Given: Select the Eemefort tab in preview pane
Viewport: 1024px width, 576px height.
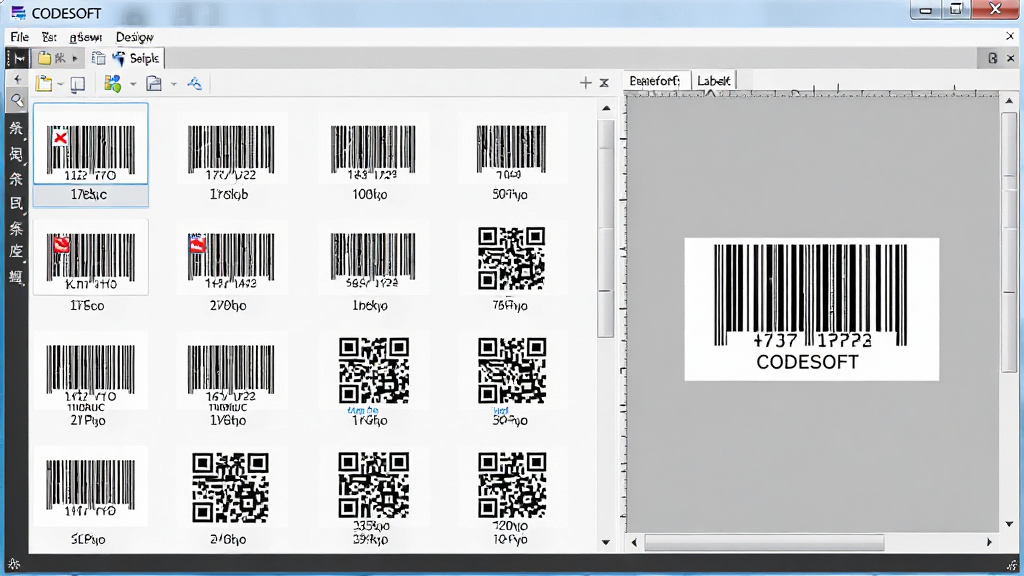Looking at the screenshot, I should 655,81.
